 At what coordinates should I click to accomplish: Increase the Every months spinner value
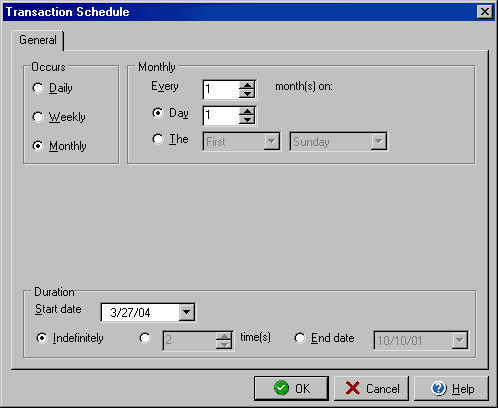pos(247,85)
